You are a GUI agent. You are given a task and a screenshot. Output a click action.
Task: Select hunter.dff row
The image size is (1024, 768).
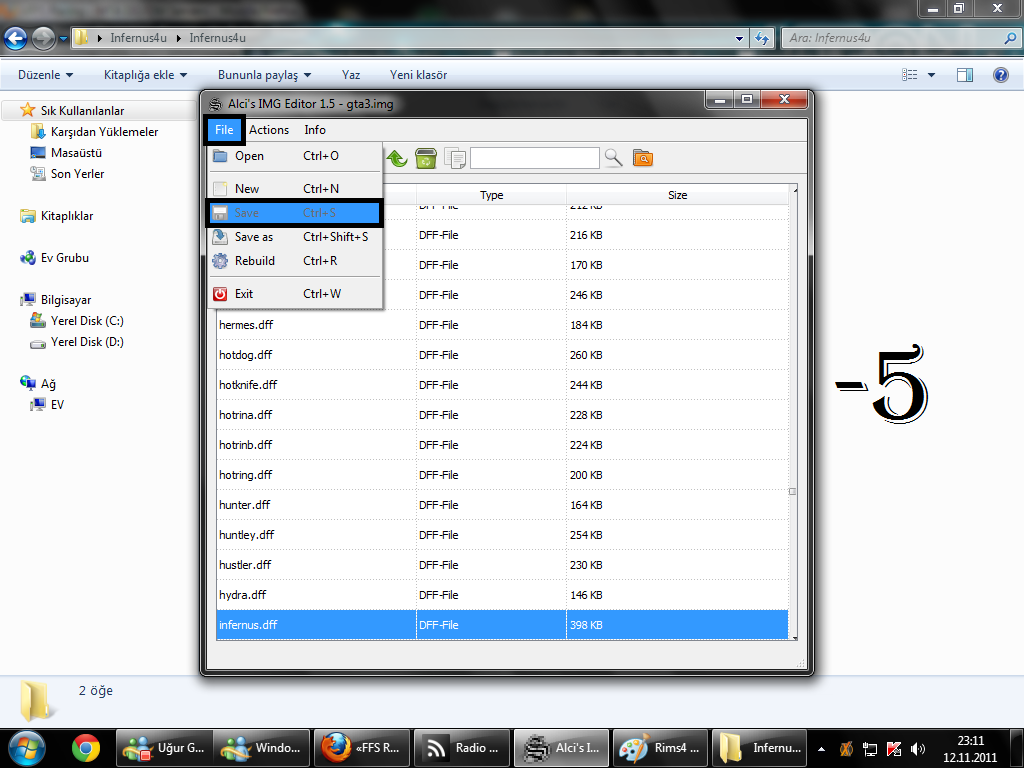502,505
